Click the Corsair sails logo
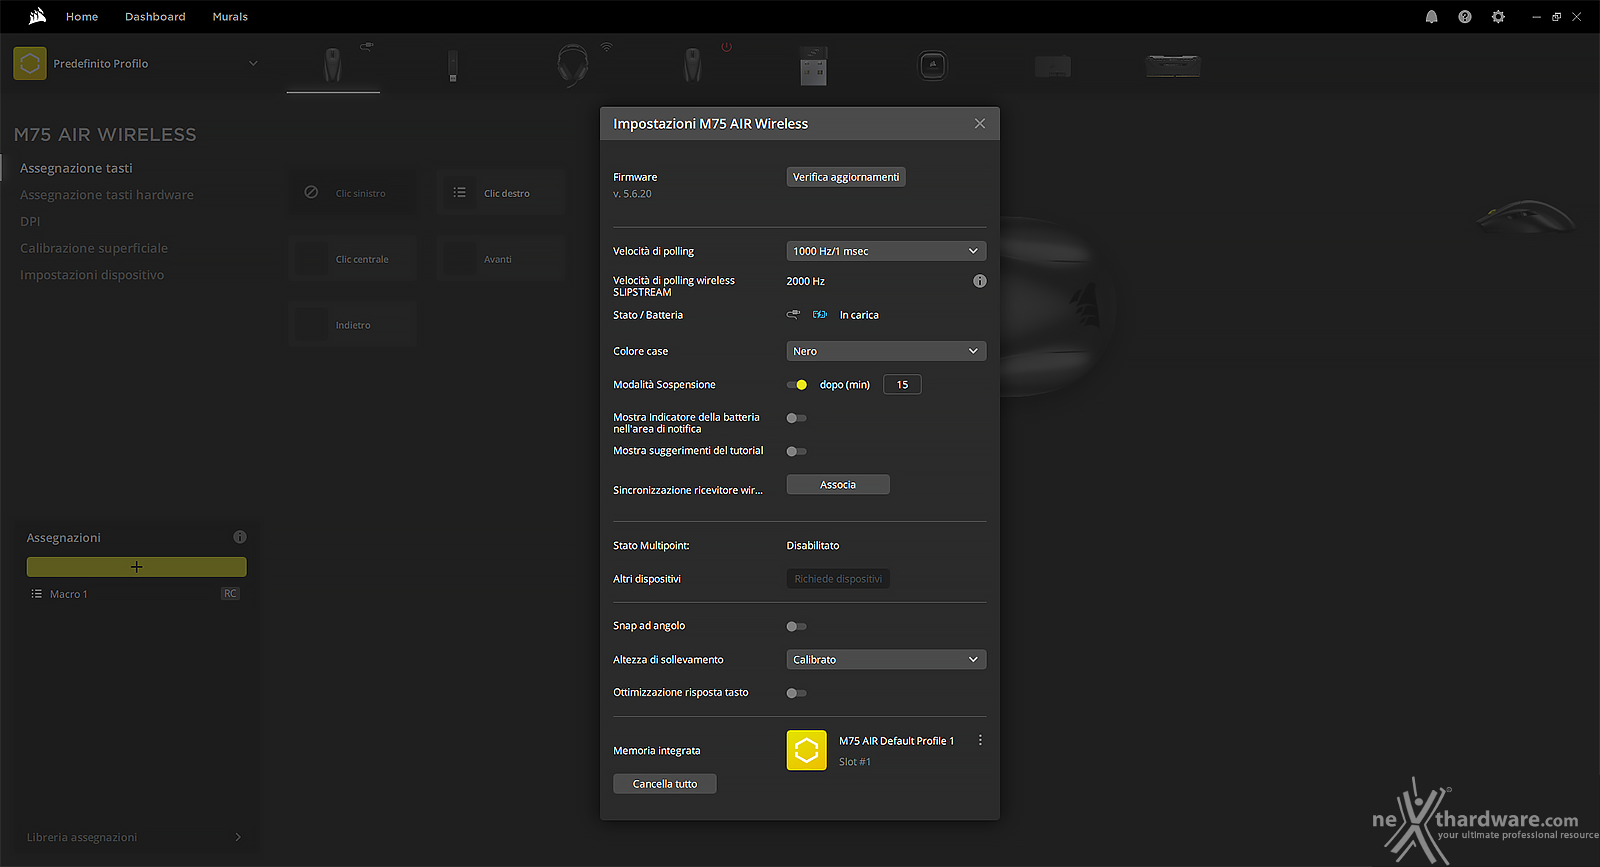1600x867 pixels. (x=37, y=16)
